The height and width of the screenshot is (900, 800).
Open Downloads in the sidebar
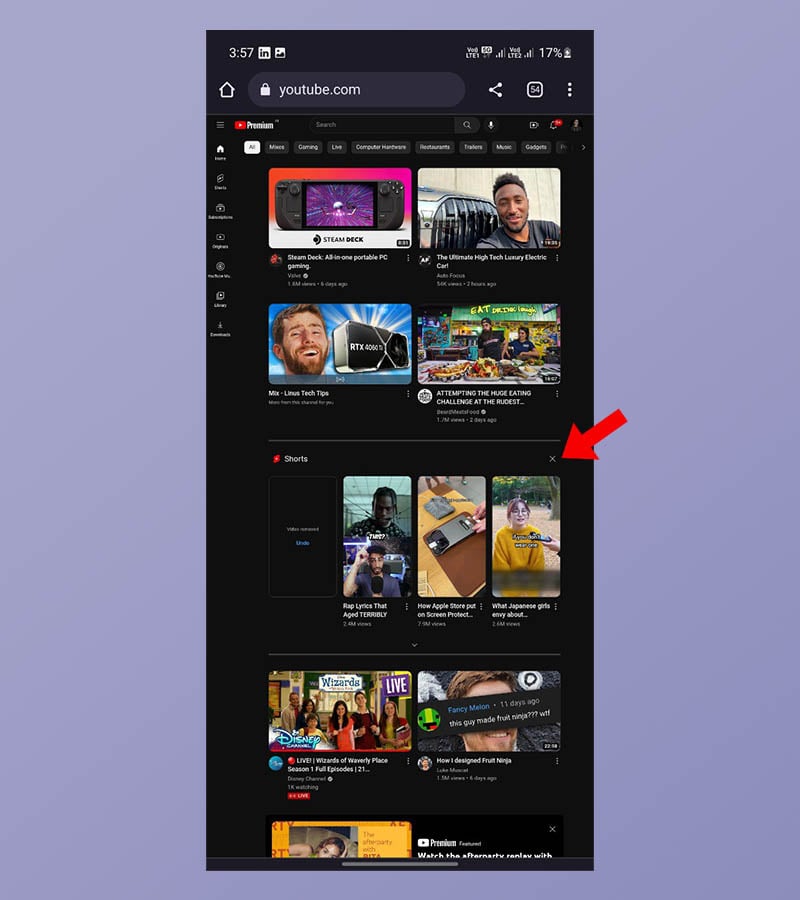point(220,329)
